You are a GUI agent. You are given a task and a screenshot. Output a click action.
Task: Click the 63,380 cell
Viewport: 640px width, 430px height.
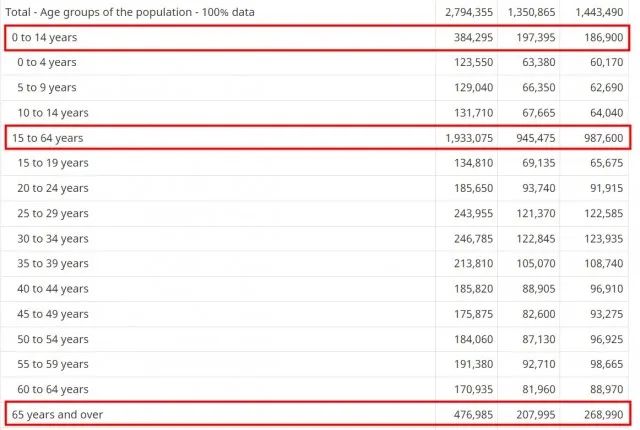pos(539,62)
